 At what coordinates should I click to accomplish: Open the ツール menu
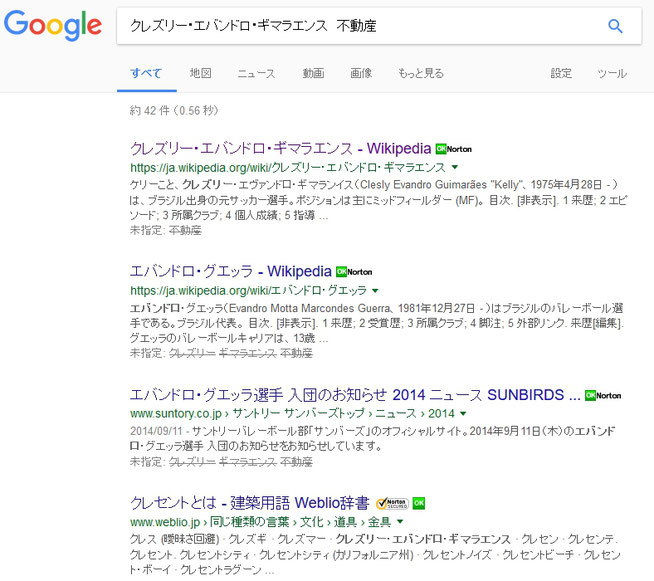612,73
